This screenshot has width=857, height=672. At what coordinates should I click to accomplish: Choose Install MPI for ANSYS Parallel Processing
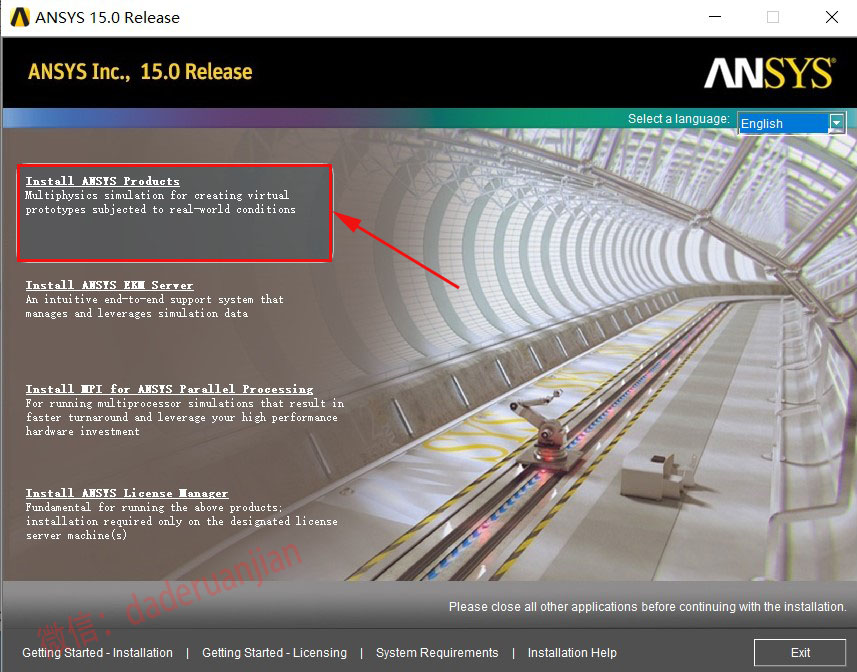(x=169, y=389)
